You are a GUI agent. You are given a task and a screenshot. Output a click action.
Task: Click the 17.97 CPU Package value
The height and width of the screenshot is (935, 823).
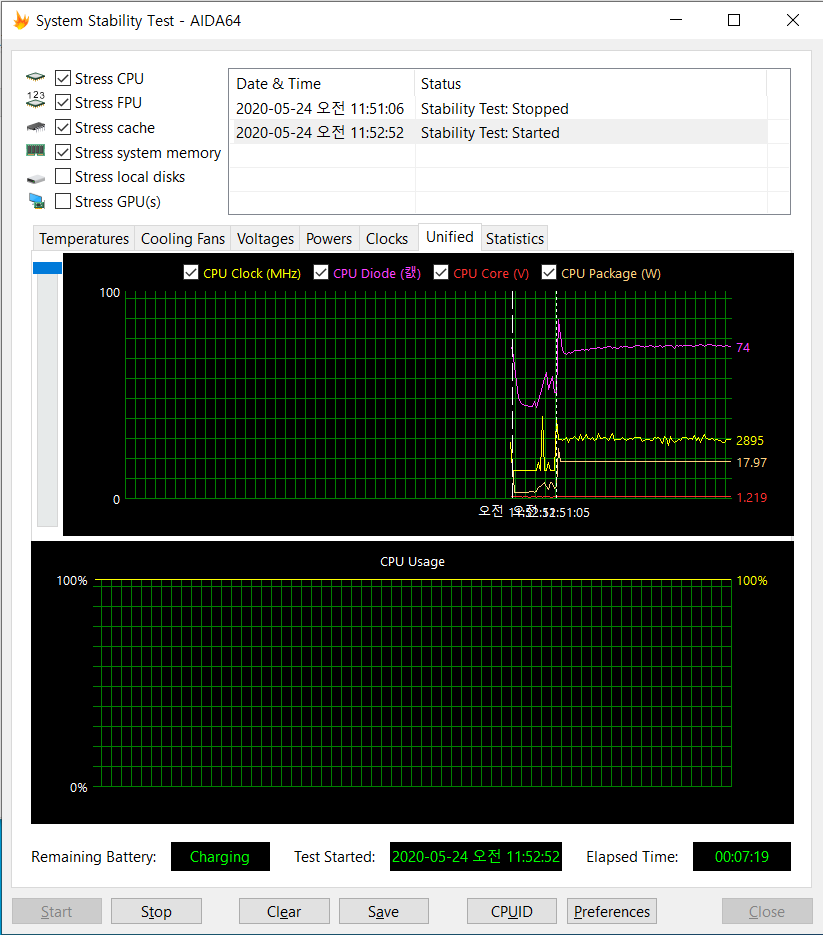coord(751,463)
